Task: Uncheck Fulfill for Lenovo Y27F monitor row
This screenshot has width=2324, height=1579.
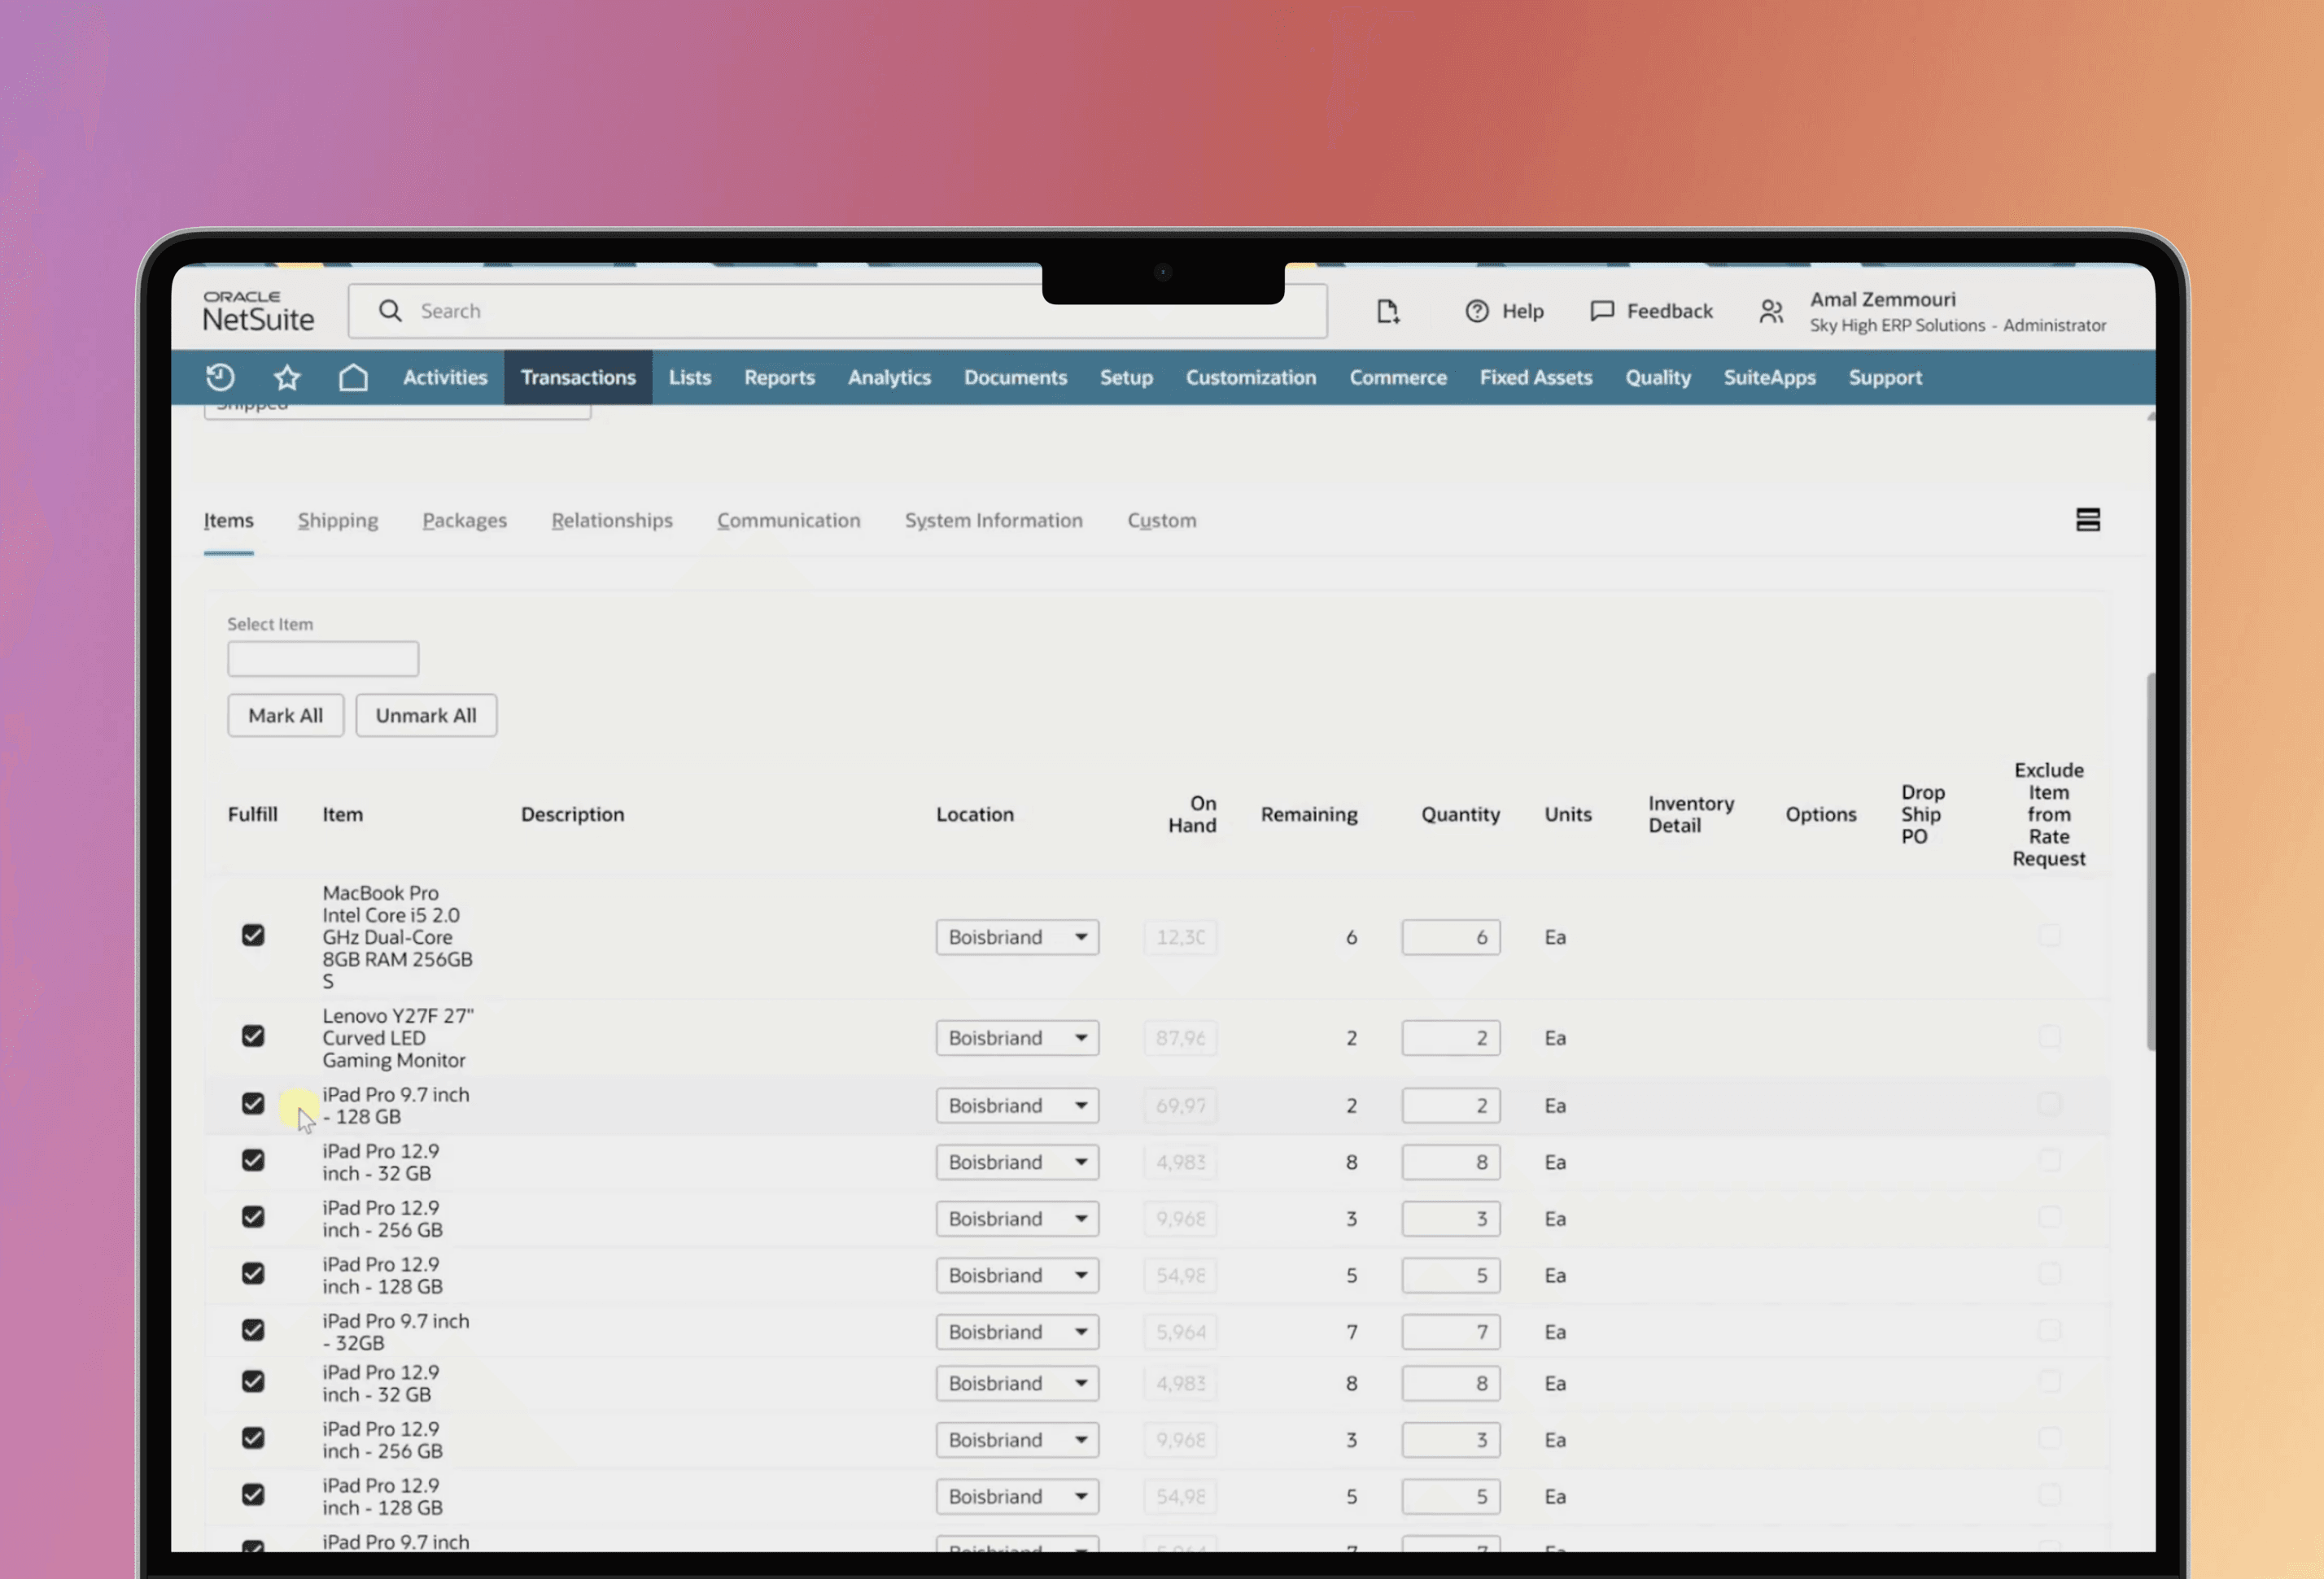Action: coord(253,1036)
